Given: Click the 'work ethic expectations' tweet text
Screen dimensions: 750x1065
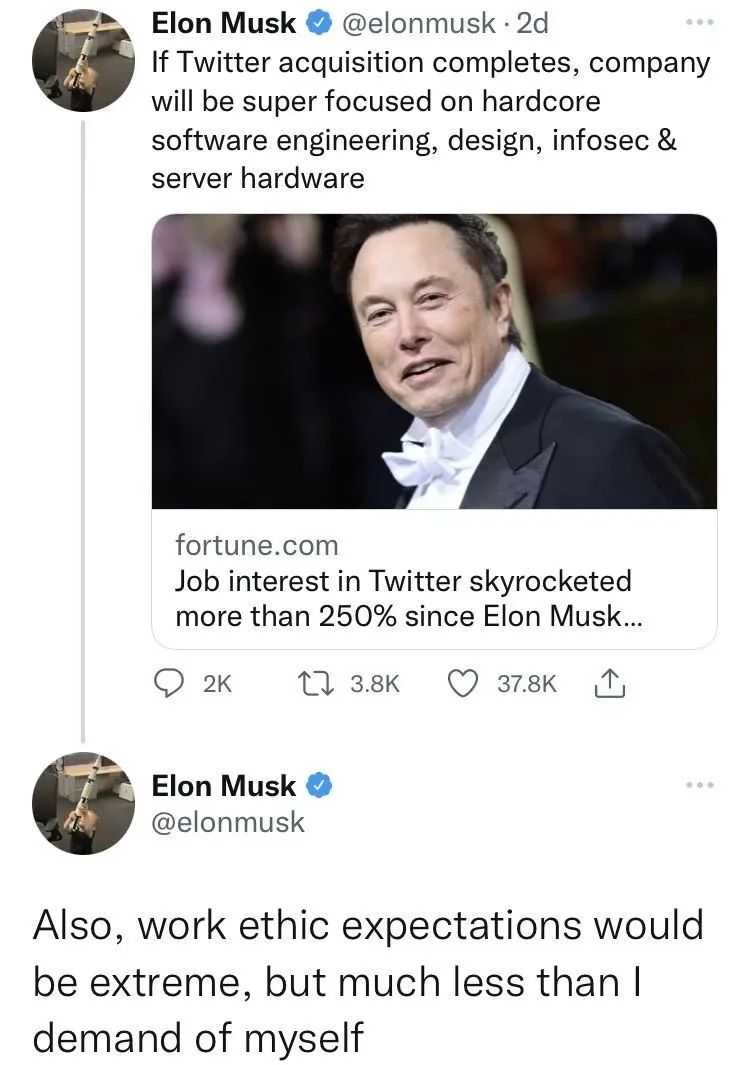Looking at the screenshot, I should tap(368, 981).
